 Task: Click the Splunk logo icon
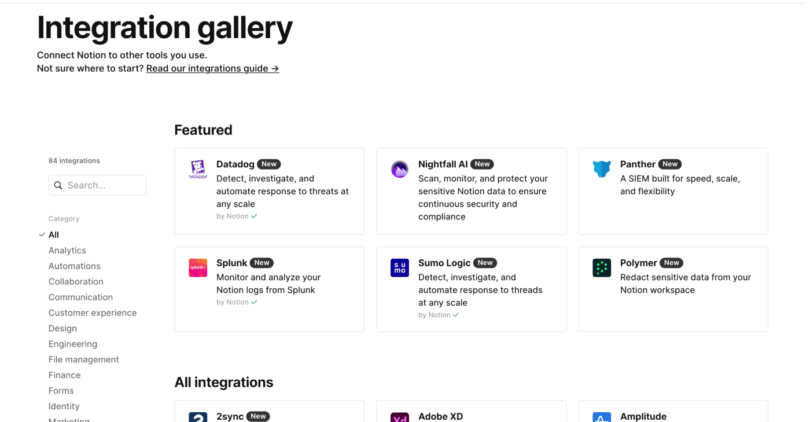click(x=198, y=268)
